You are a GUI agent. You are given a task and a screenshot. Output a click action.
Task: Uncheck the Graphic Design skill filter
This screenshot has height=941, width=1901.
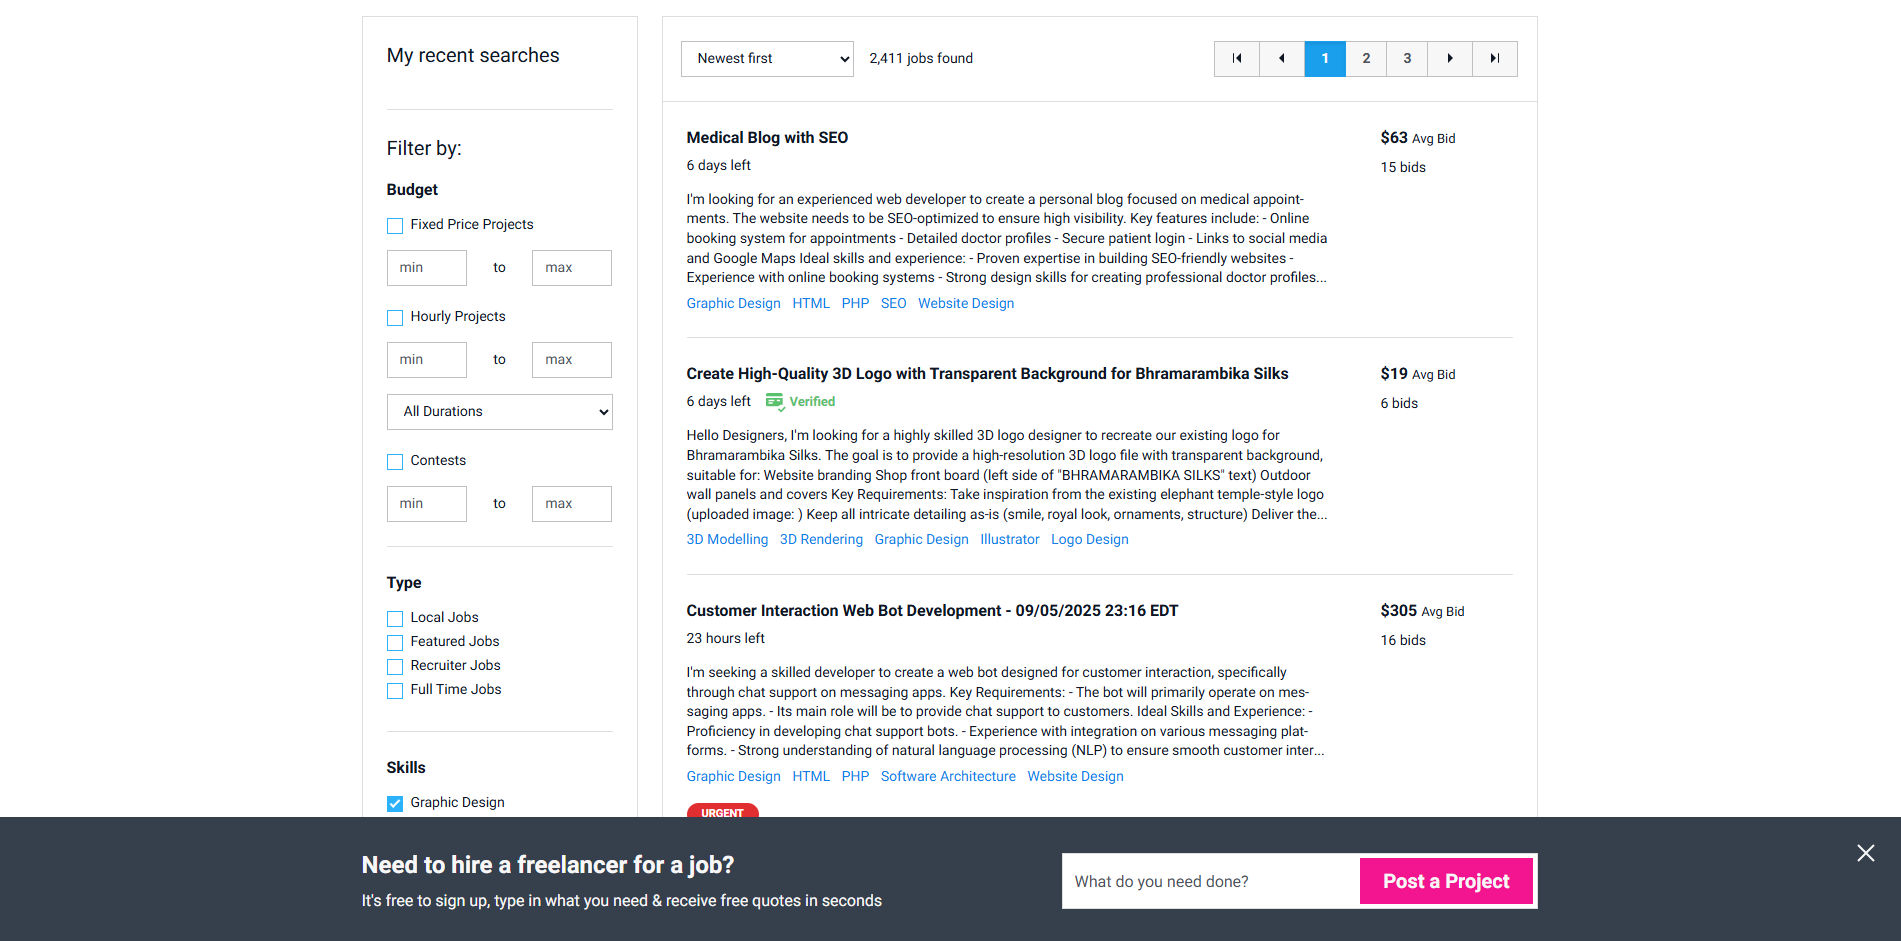(x=394, y=802)
